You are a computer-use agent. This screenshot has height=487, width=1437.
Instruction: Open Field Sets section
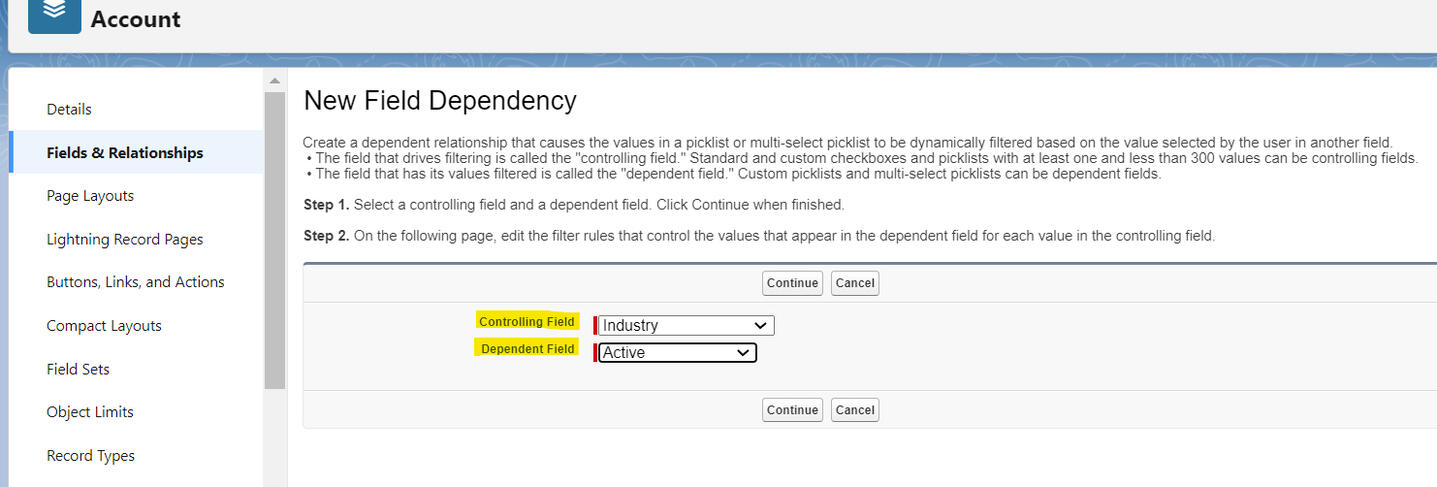coord(78,369)
